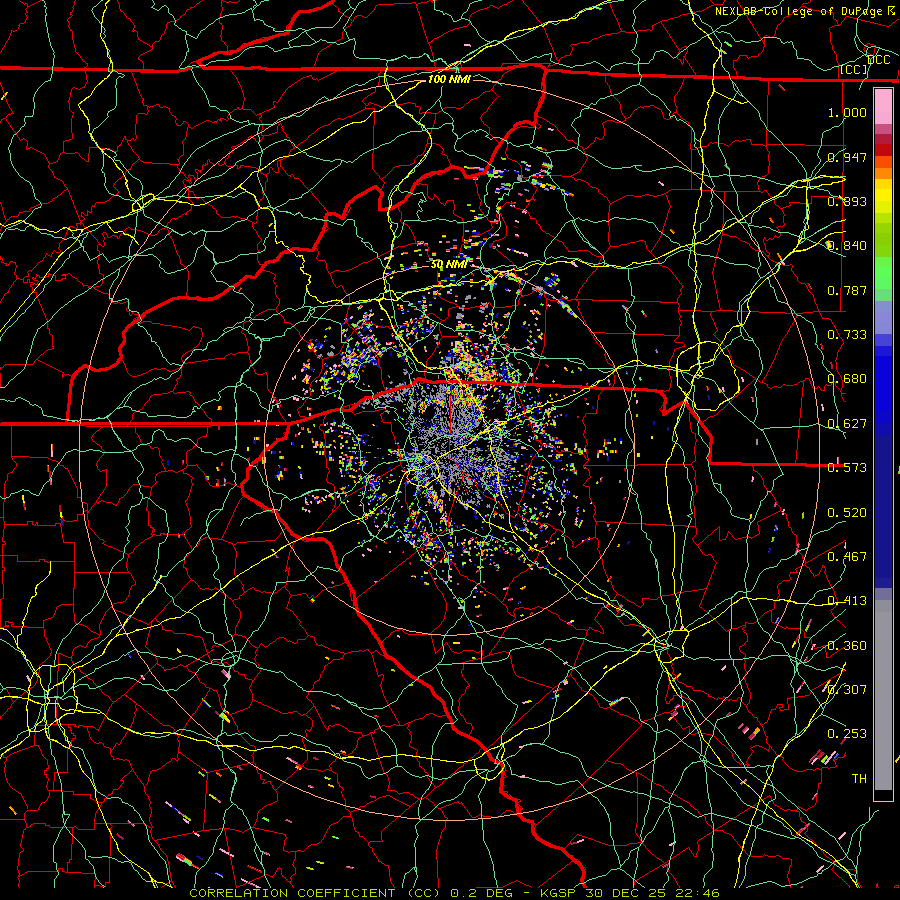
Task: Click the [CC] product label
Action: click(854, 69)
